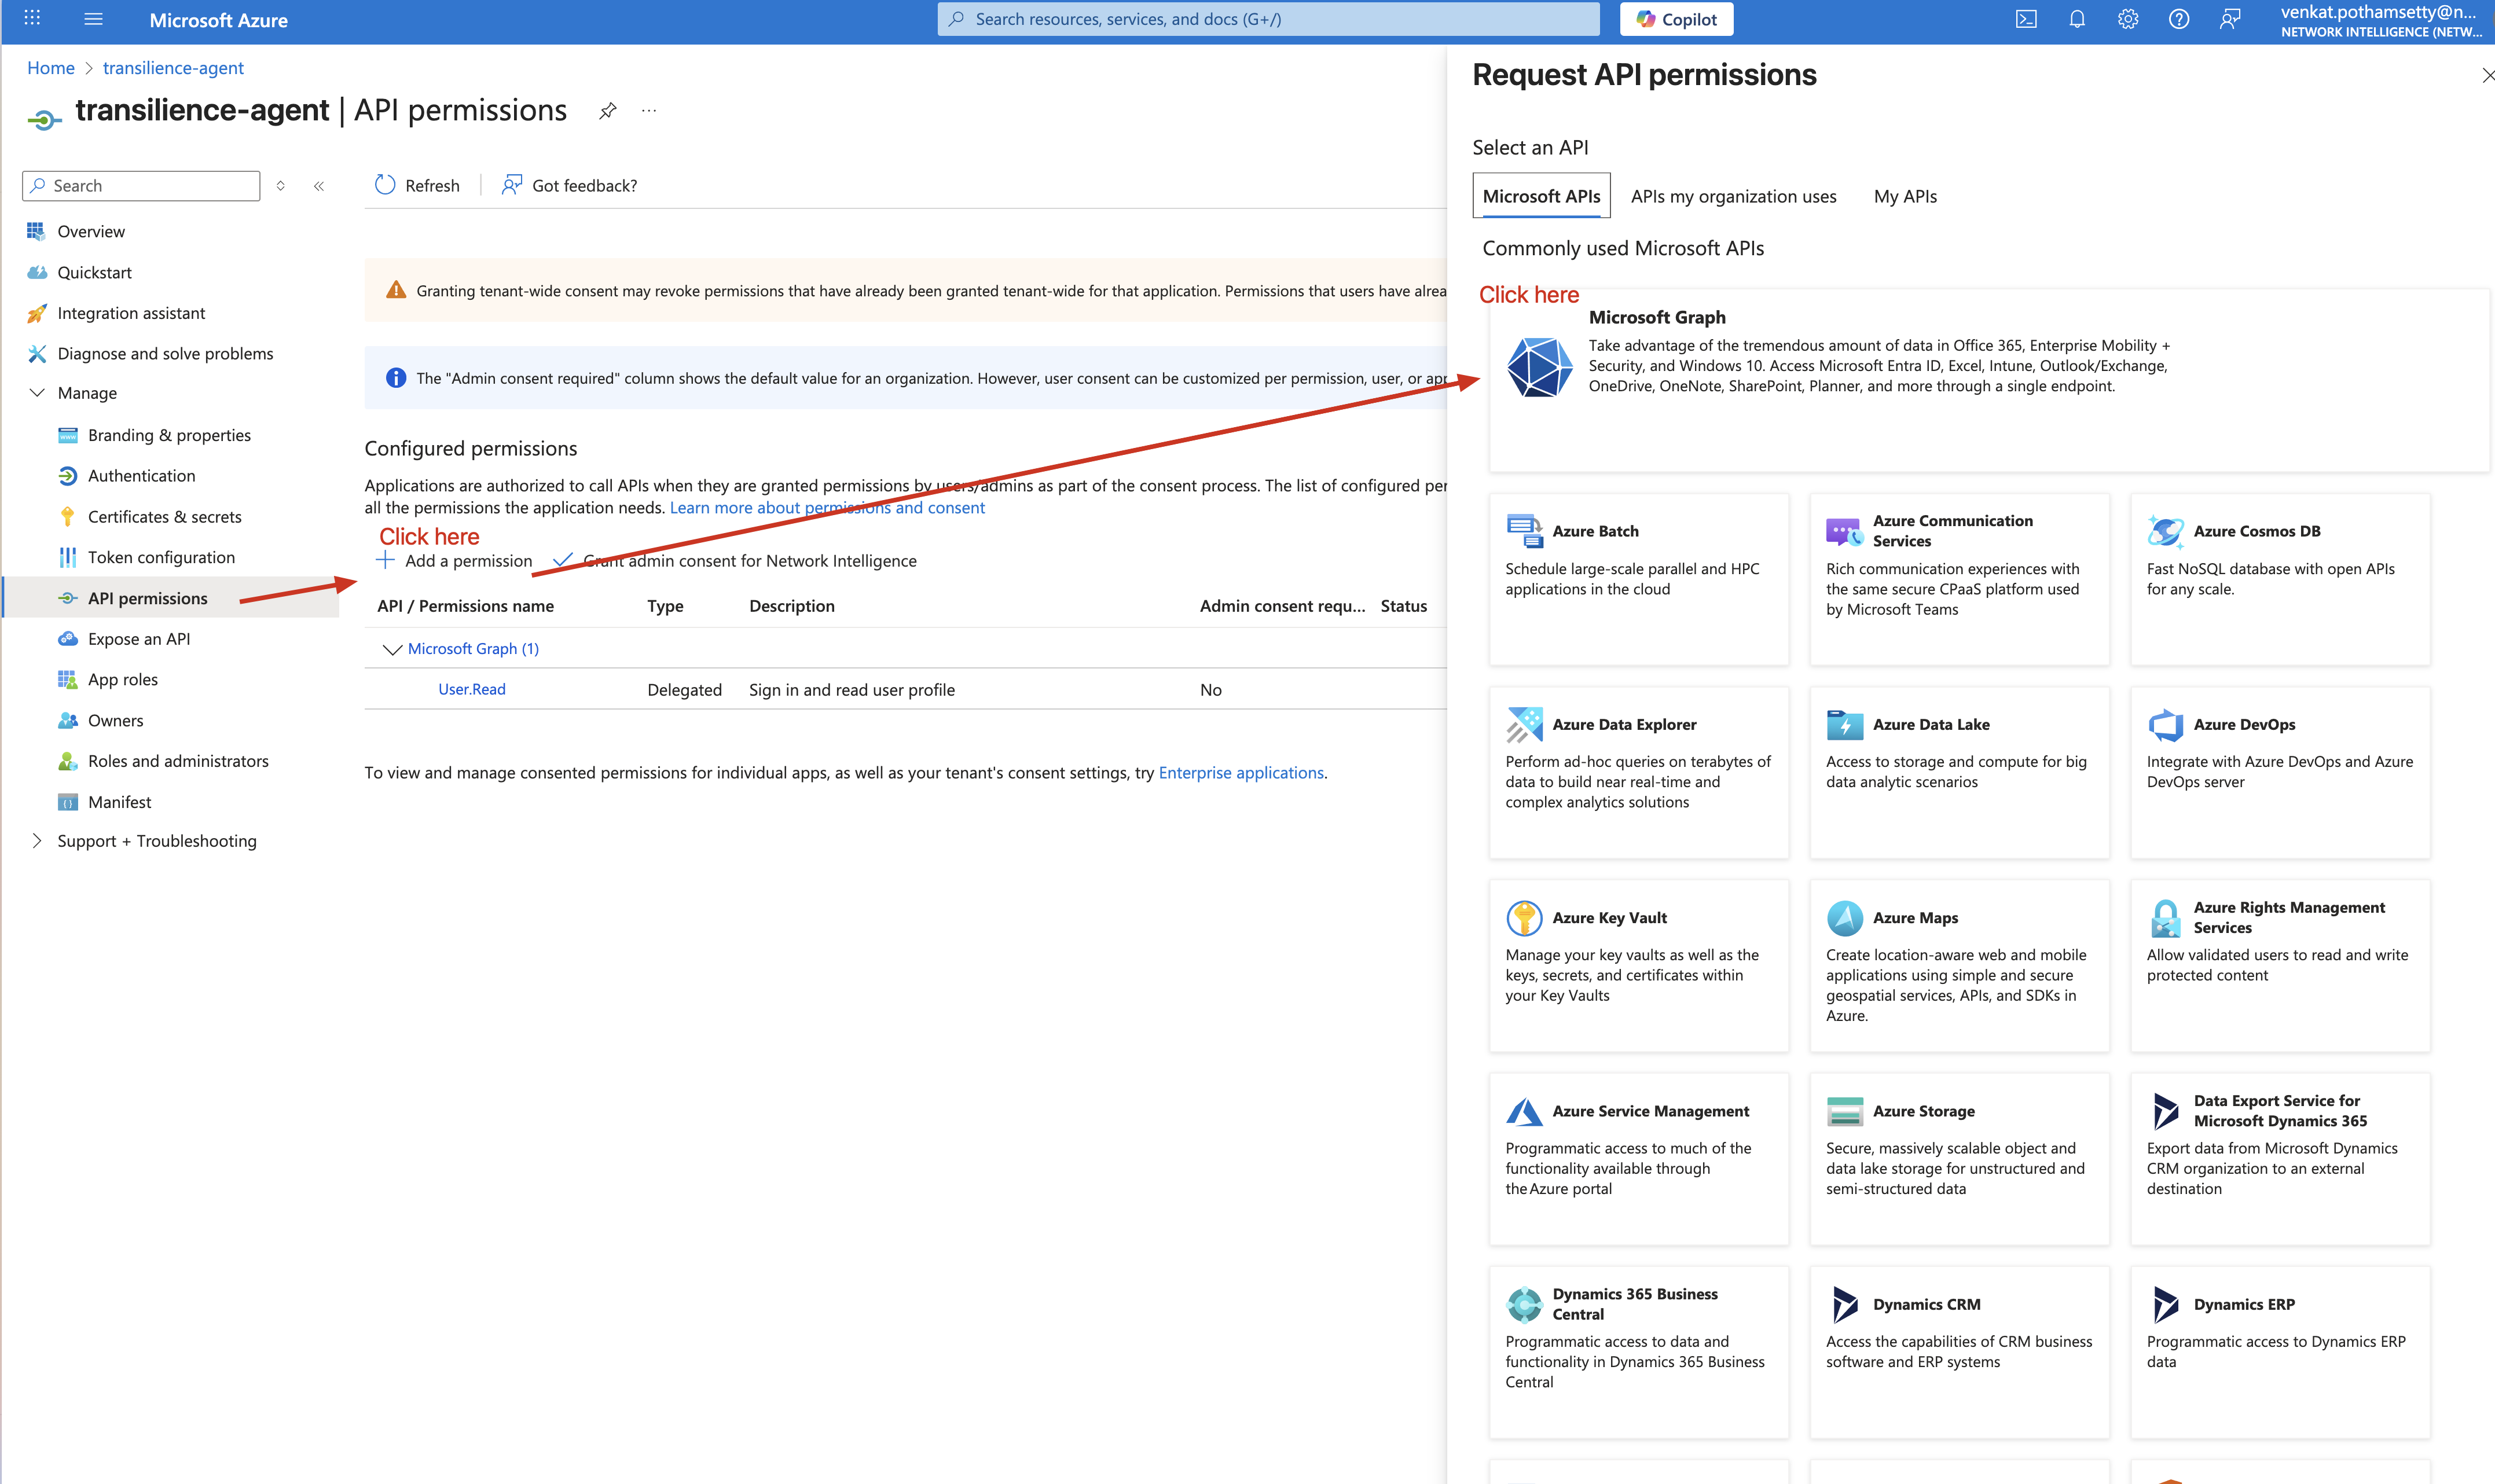Open the Copilot button

pos(1676,19)
